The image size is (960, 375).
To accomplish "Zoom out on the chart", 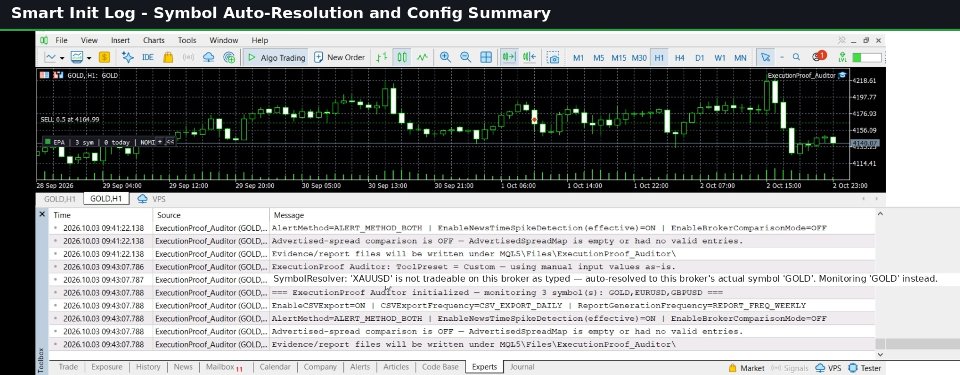I will click(x=465, y=57).
